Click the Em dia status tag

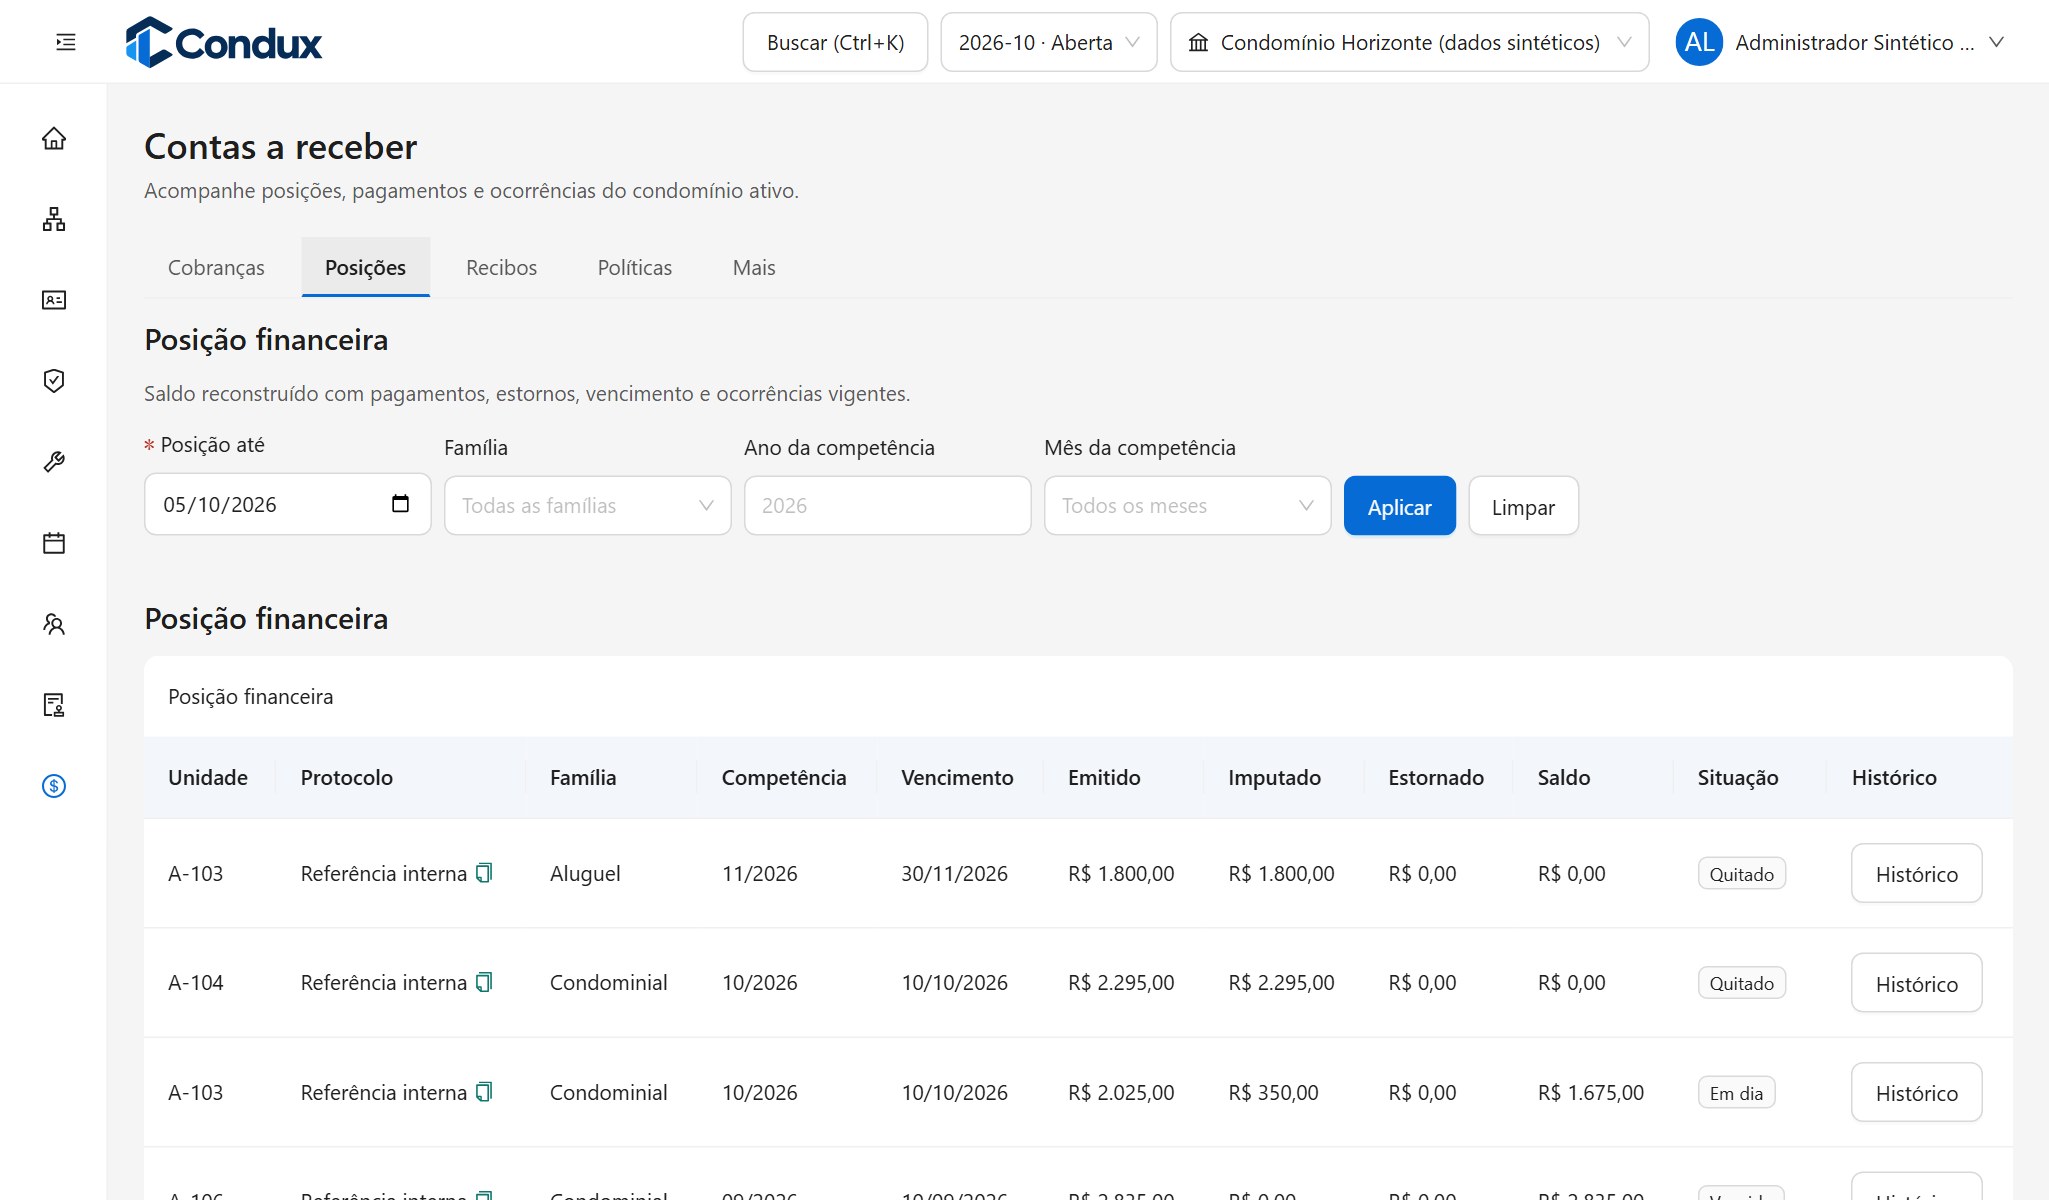pos(1736,1093)
